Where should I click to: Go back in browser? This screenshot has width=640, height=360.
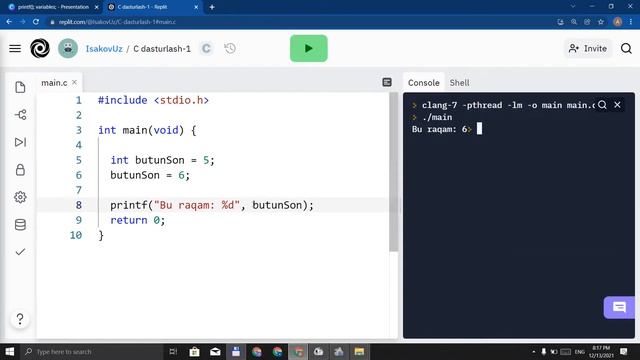coord(9,22)
